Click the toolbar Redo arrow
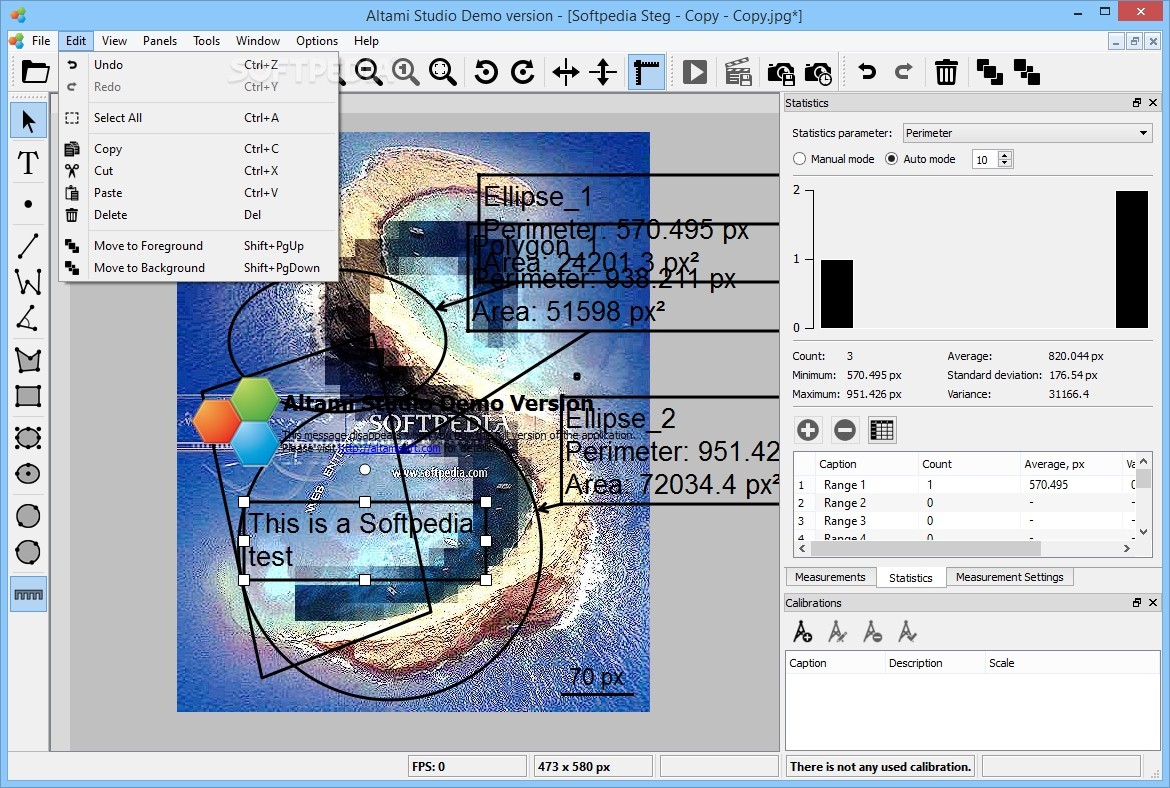 pos(904,72)
